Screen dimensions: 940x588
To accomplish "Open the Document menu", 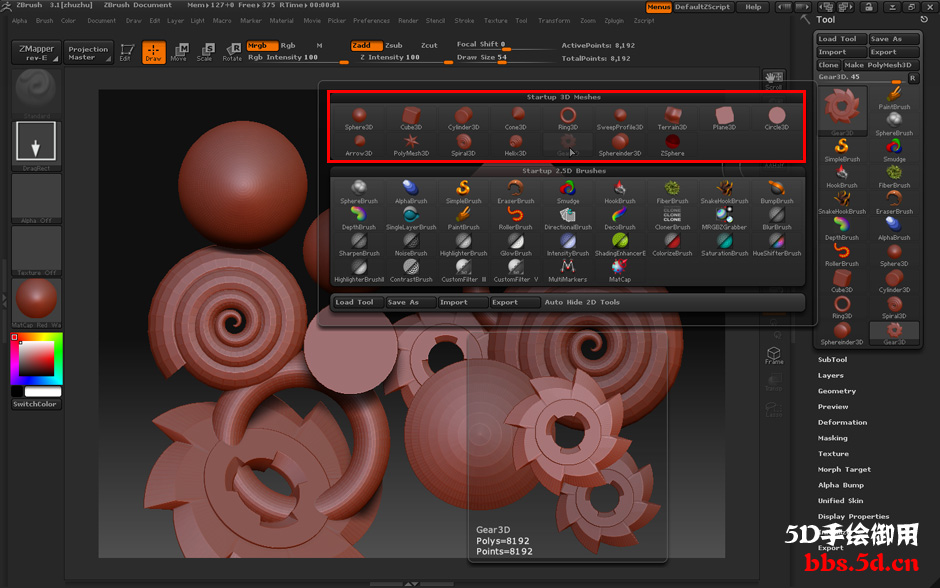I will click(x=101, y=20).
